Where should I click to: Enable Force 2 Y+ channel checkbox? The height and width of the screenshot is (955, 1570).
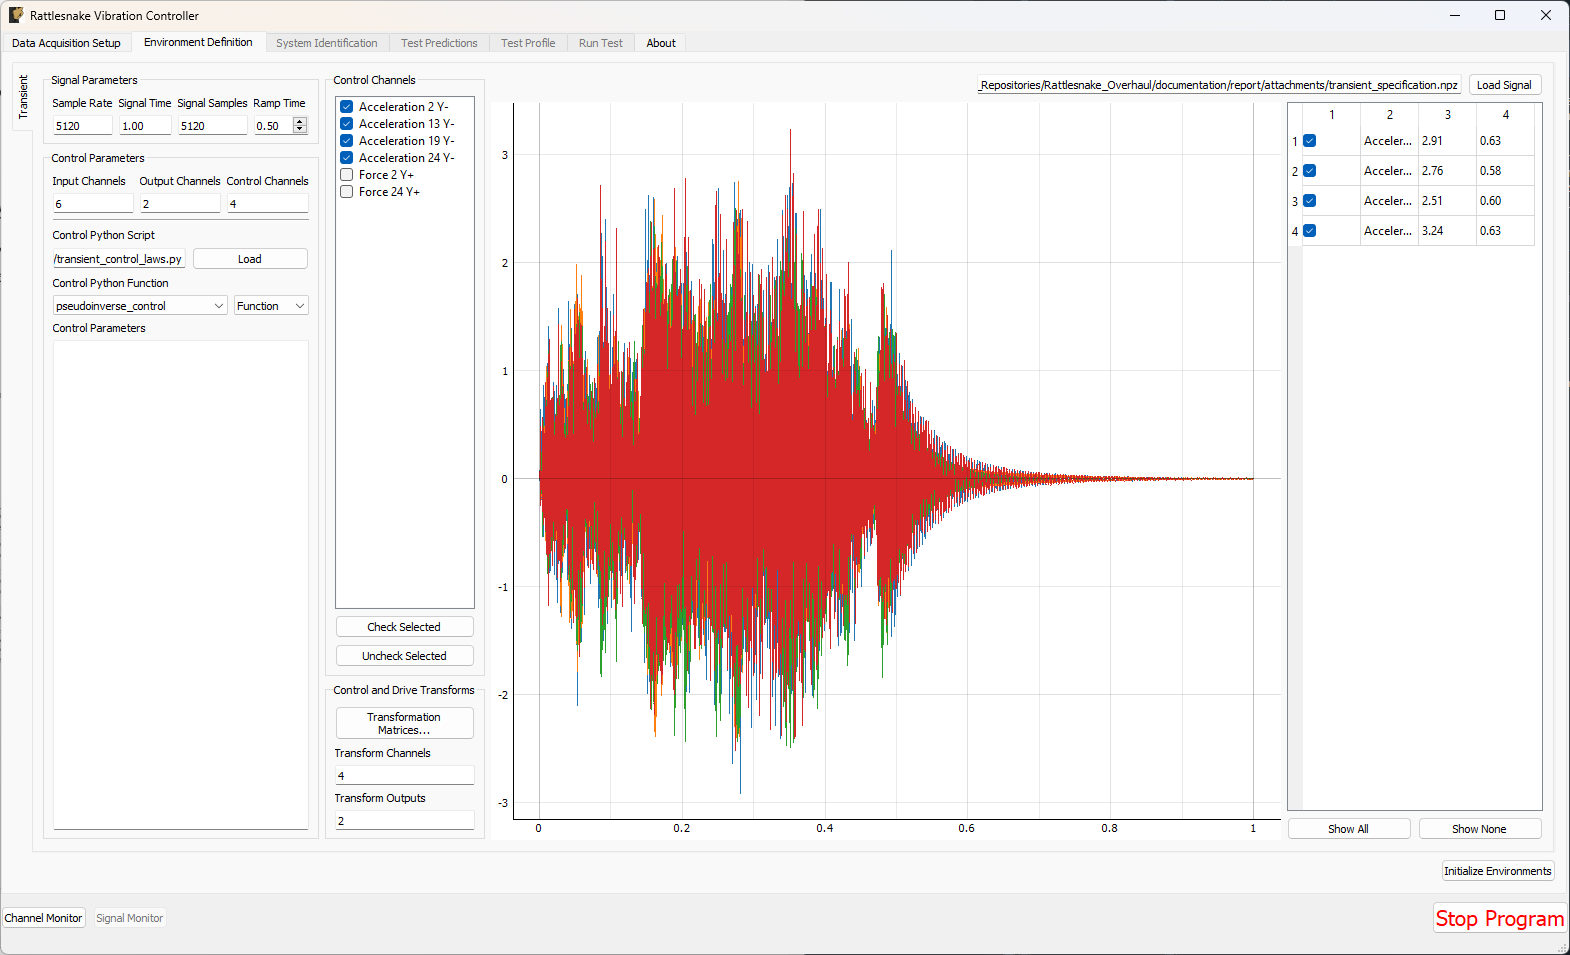pyautogui.click(x=346, y=175)
